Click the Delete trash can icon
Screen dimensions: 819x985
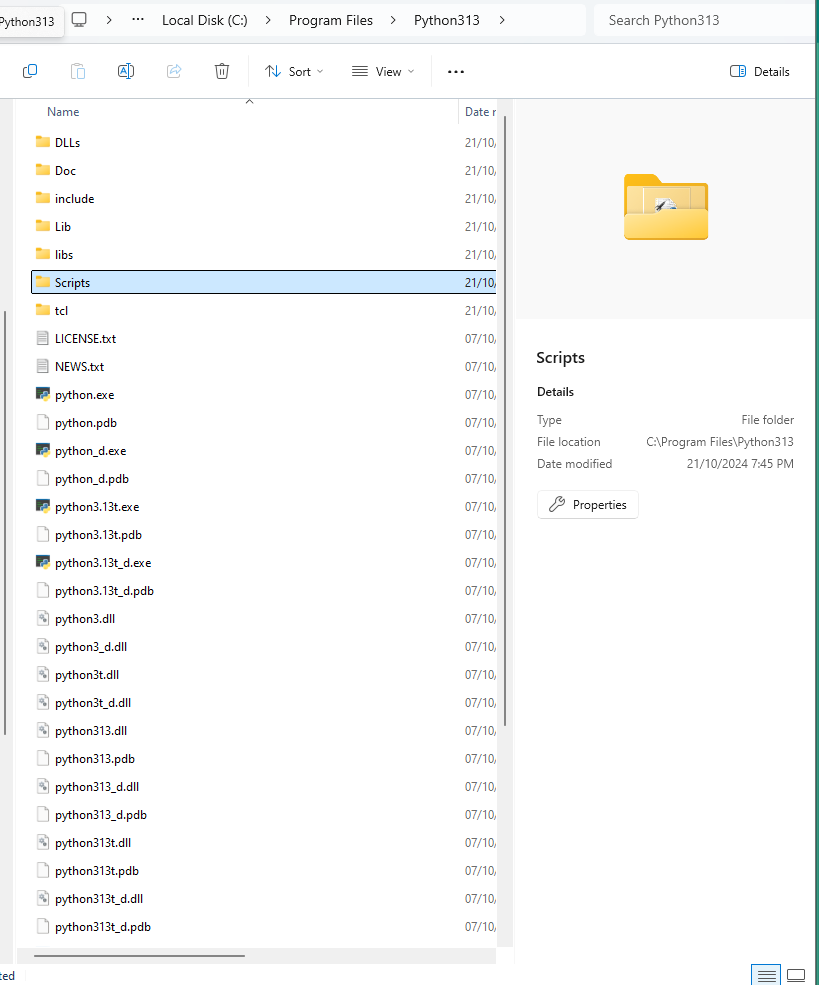pos(222,71)
